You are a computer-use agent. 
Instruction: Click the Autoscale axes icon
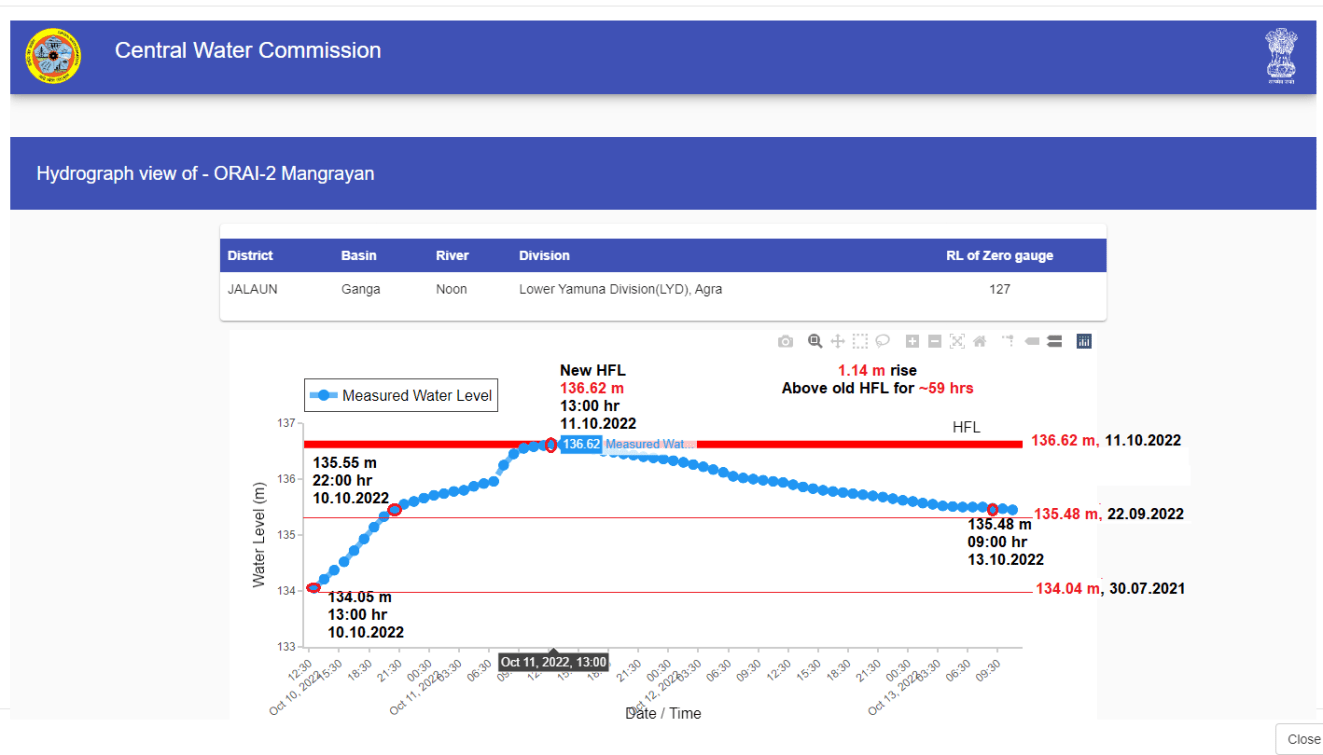[957, 342]
